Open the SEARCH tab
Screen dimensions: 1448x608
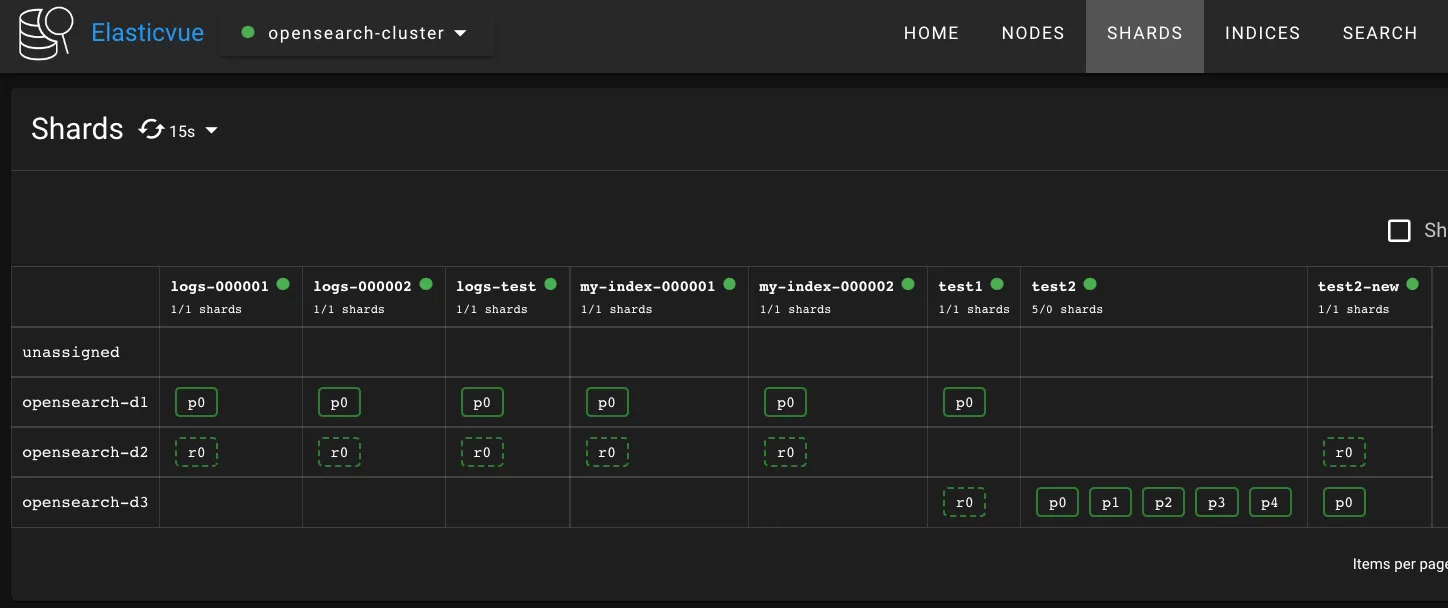[x=1380, y=33]
